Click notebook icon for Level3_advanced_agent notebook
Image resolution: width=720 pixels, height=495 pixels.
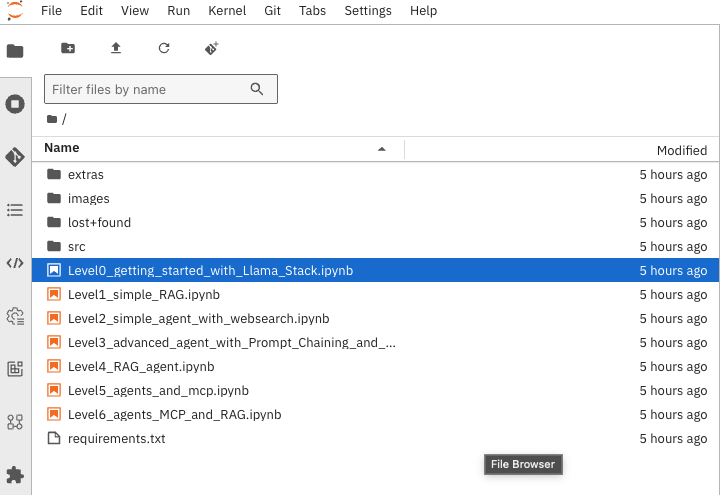pyautogui.click(x=54, y=343)
